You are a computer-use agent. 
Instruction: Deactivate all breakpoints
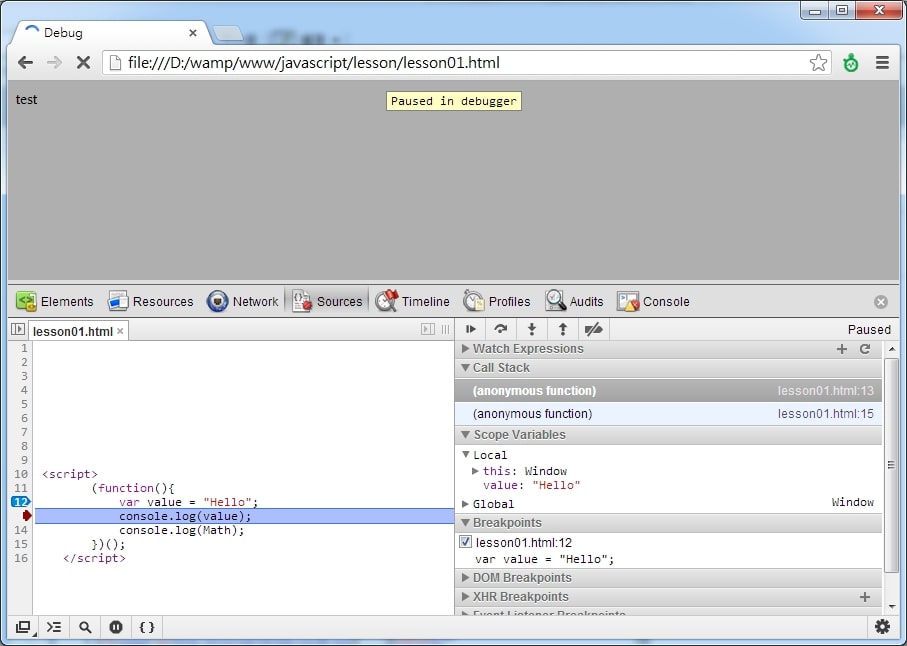[x=593, y=329]
